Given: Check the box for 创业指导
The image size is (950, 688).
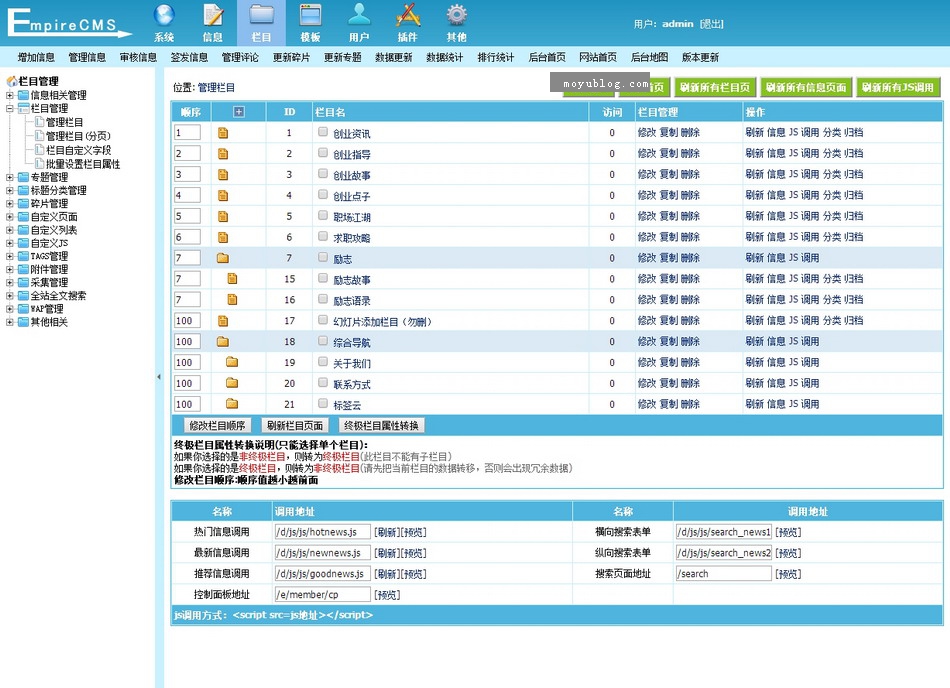Looking at the screenshot, I should coord(323,153).
